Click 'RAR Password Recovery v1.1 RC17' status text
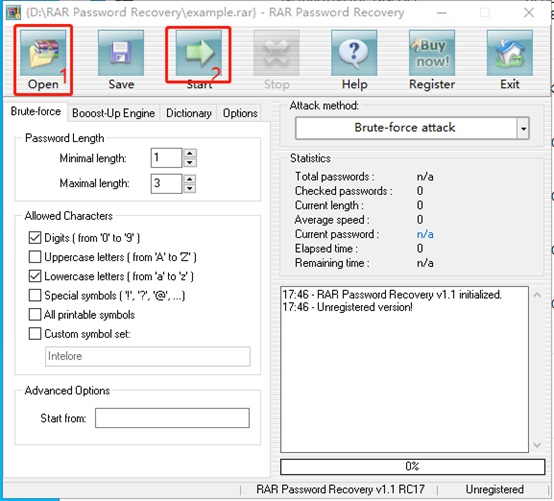 [x=340, y=489]
